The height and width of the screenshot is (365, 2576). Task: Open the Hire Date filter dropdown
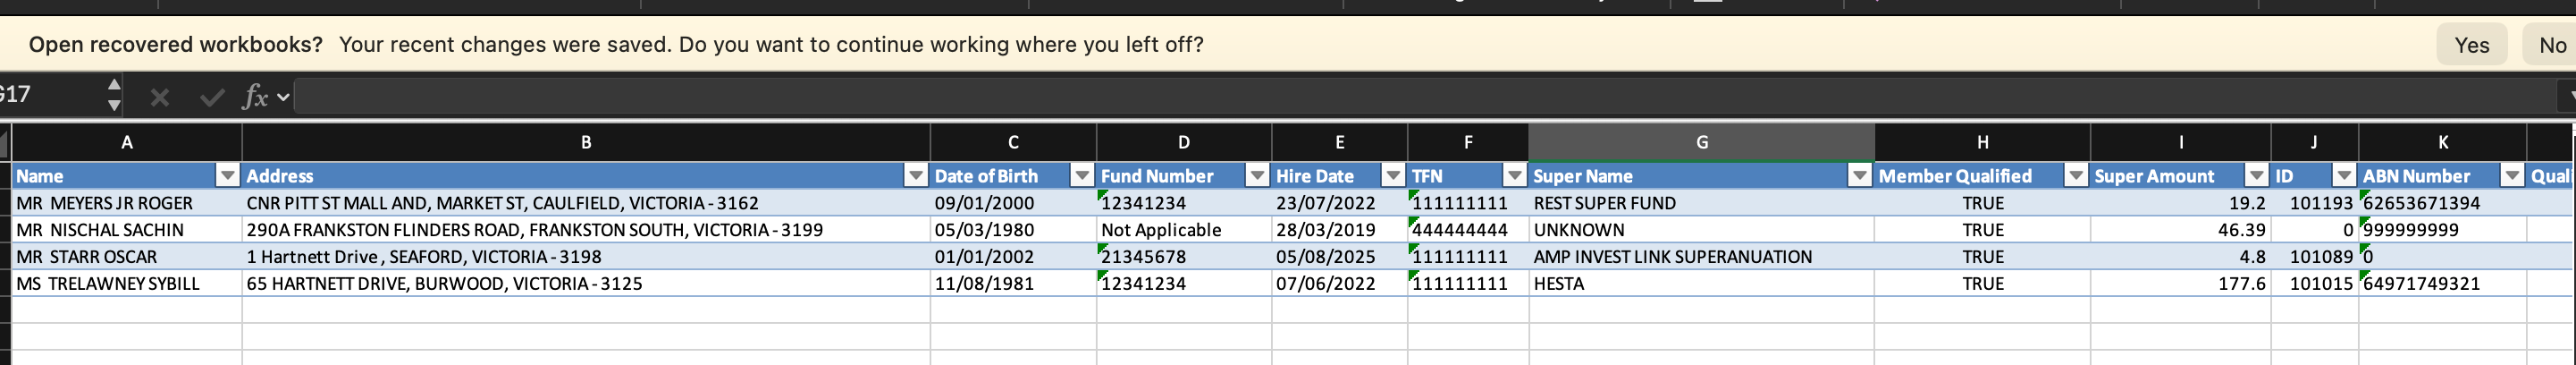click(1392, 176)
